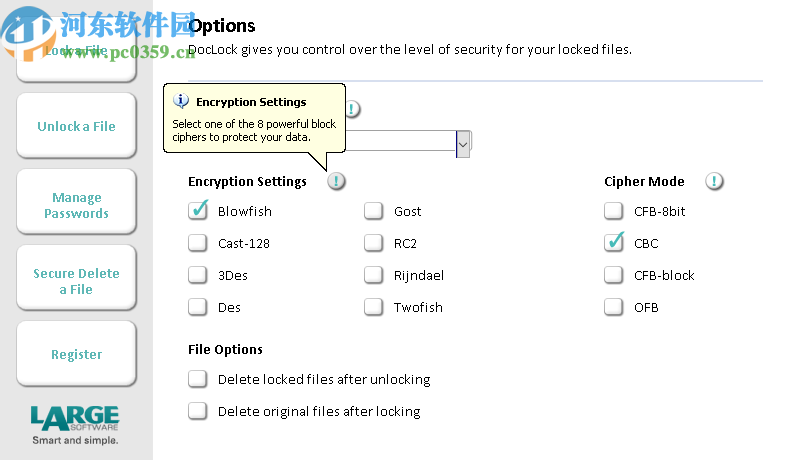Click info icon next to Encryption Settings
Screen dimensions: 796x460
click(x=337, y=181)
